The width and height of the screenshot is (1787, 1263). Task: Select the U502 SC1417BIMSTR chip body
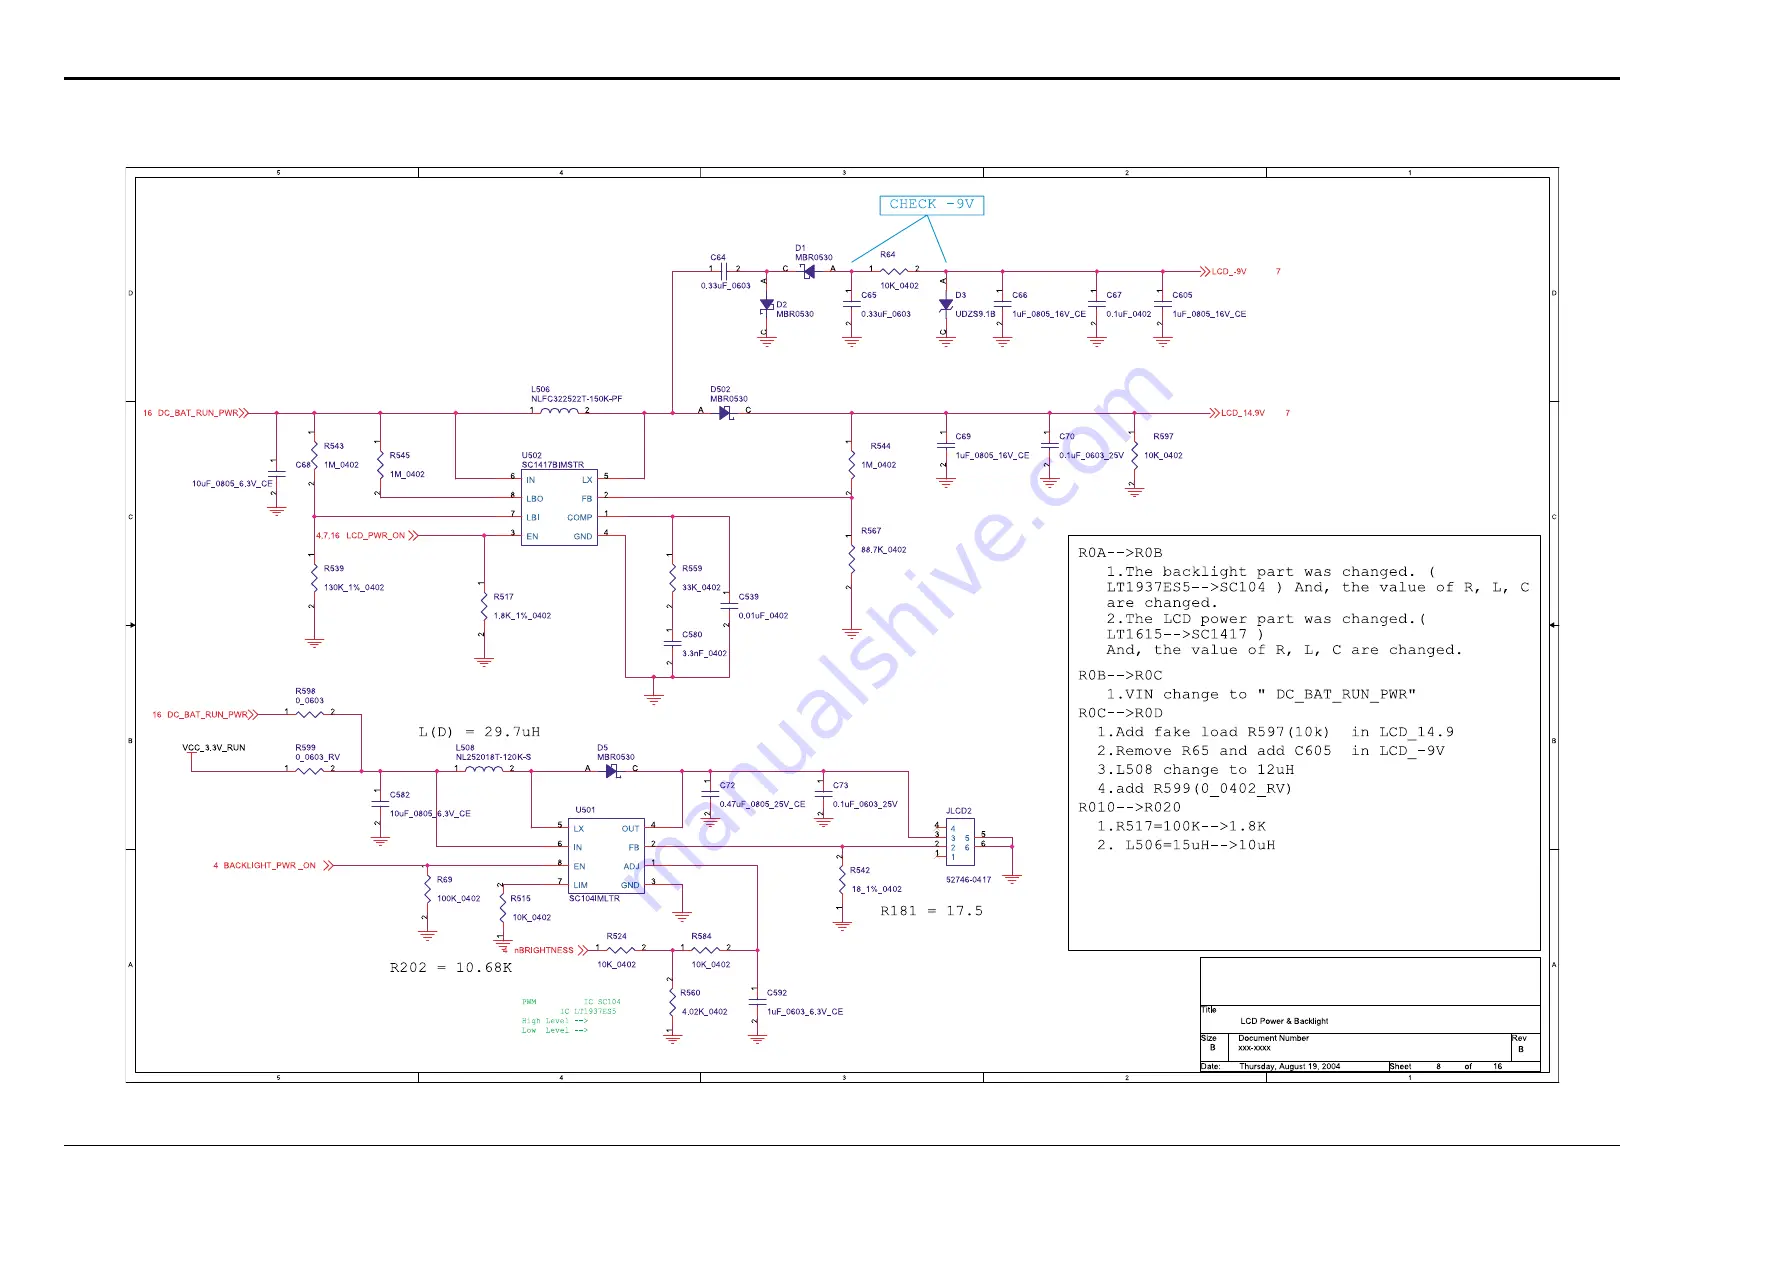(559, 508)
